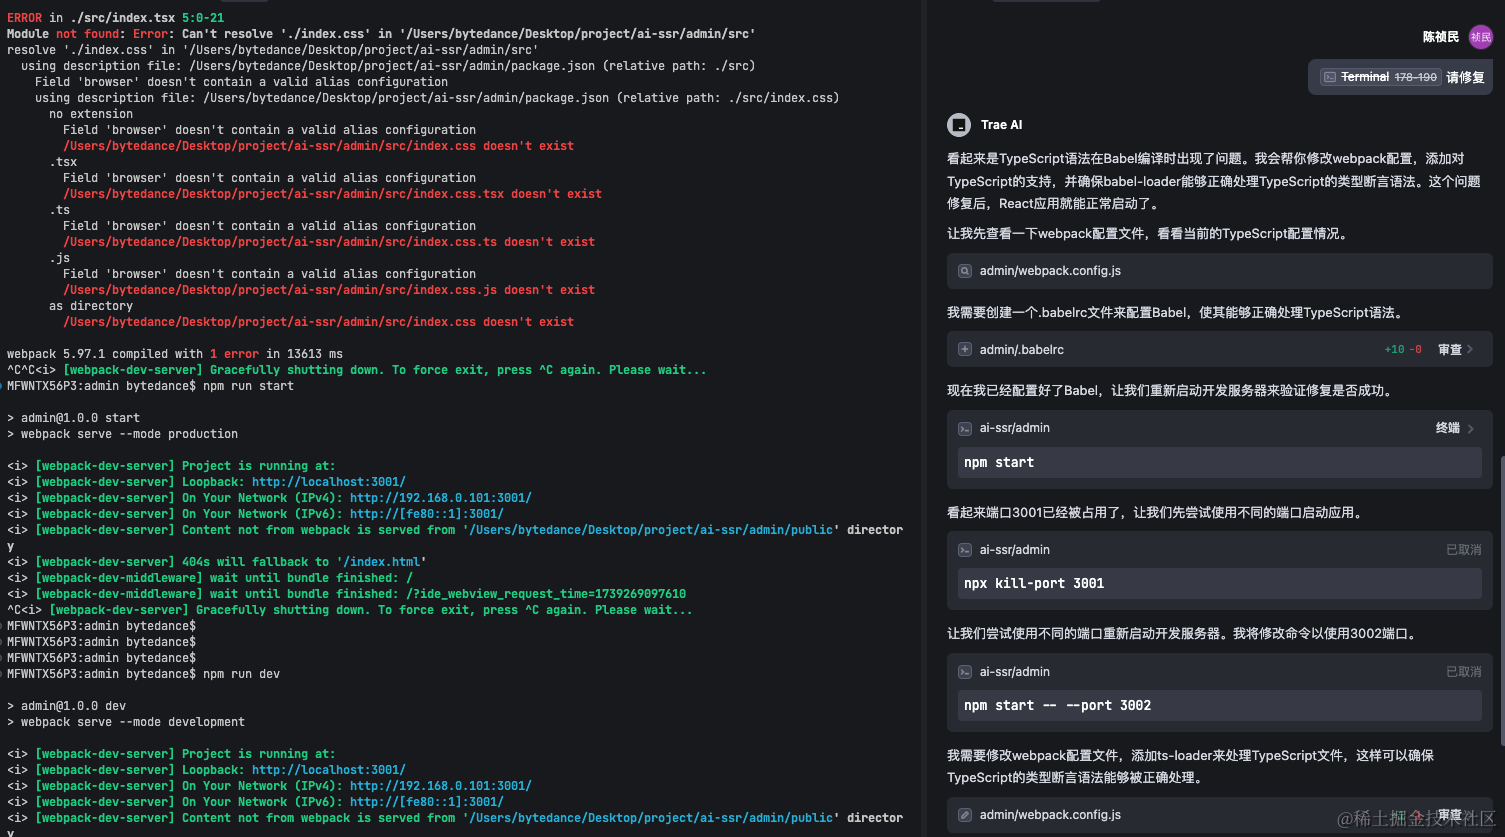Click the index.css.tsx doesn't exist path

[333, 194]
